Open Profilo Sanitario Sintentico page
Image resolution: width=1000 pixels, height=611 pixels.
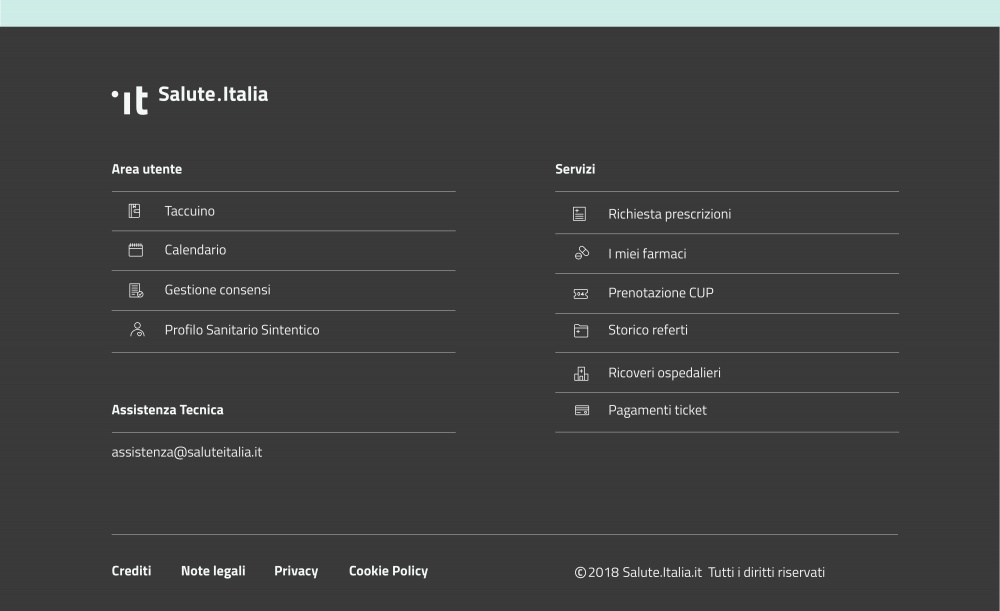242,330
